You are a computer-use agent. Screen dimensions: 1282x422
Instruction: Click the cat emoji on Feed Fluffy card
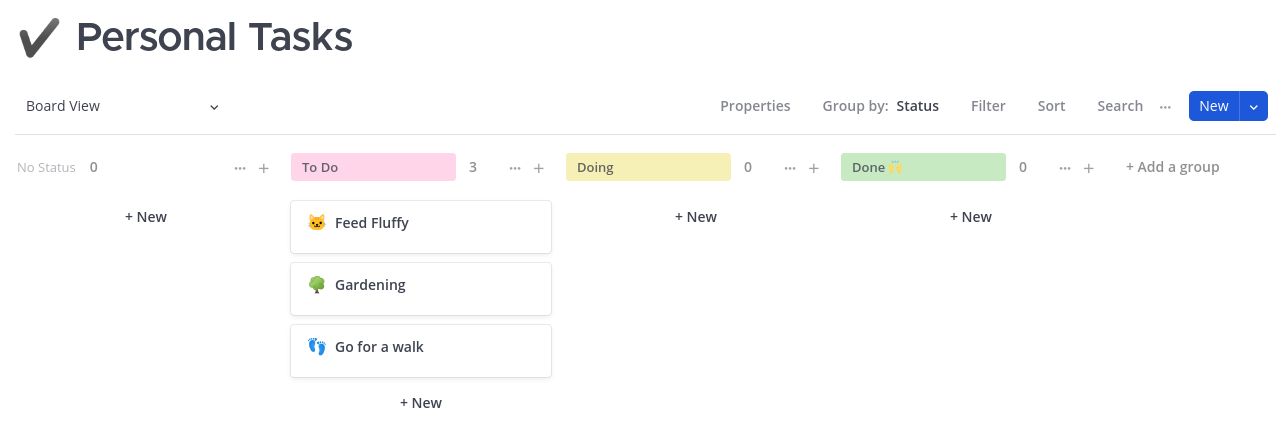pos(317,223)
